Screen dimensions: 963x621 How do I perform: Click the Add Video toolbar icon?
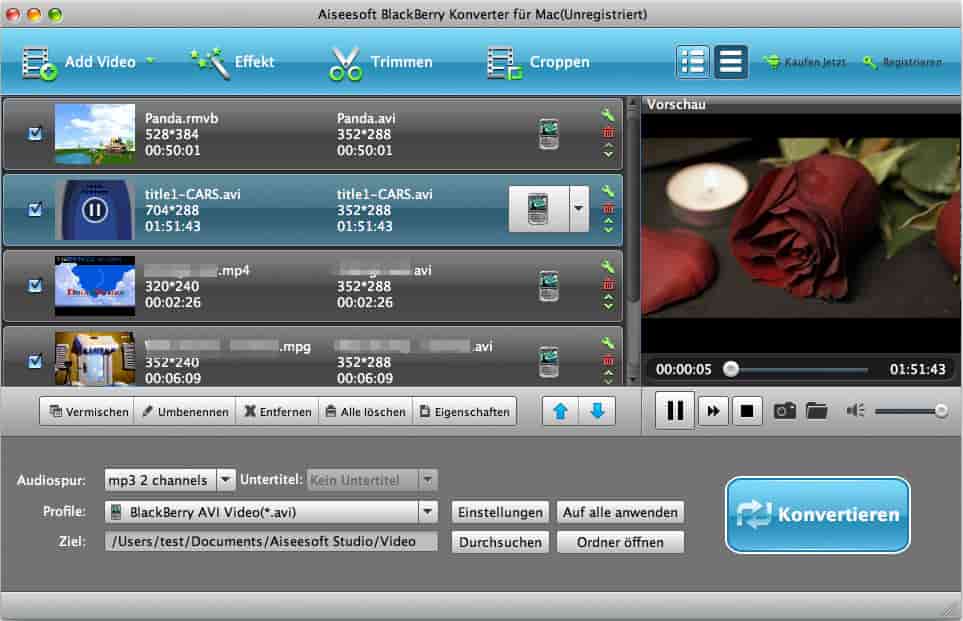point(40,63)
